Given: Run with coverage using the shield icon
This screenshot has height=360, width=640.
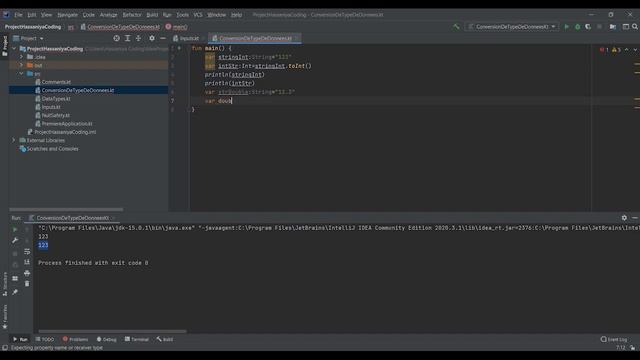Looking at the screenshot, I should 588,27.
